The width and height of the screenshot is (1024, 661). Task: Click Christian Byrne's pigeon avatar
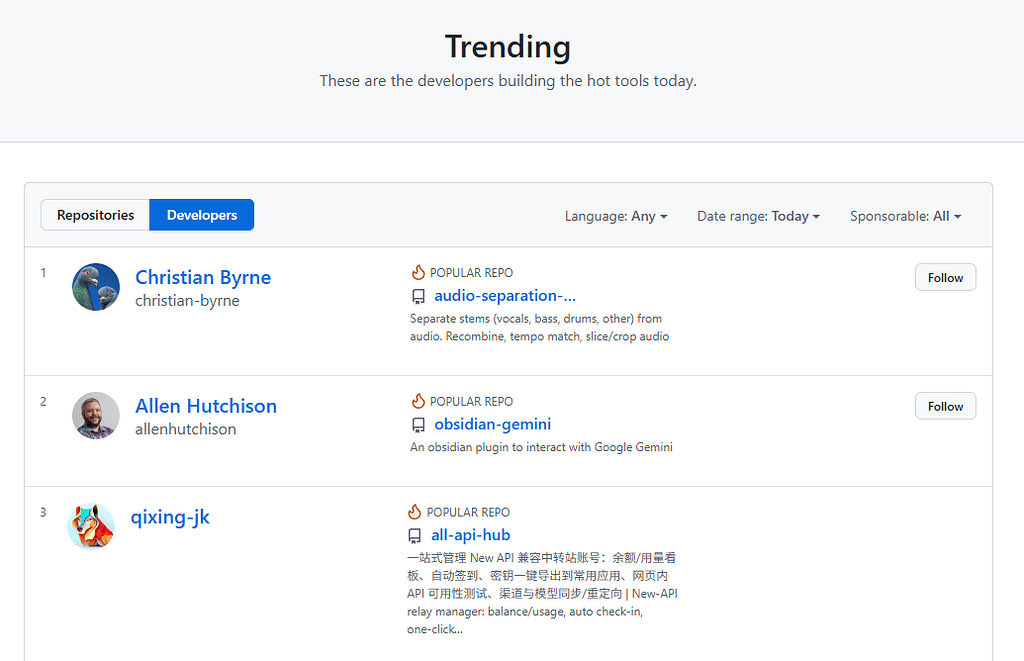point(96,287)
